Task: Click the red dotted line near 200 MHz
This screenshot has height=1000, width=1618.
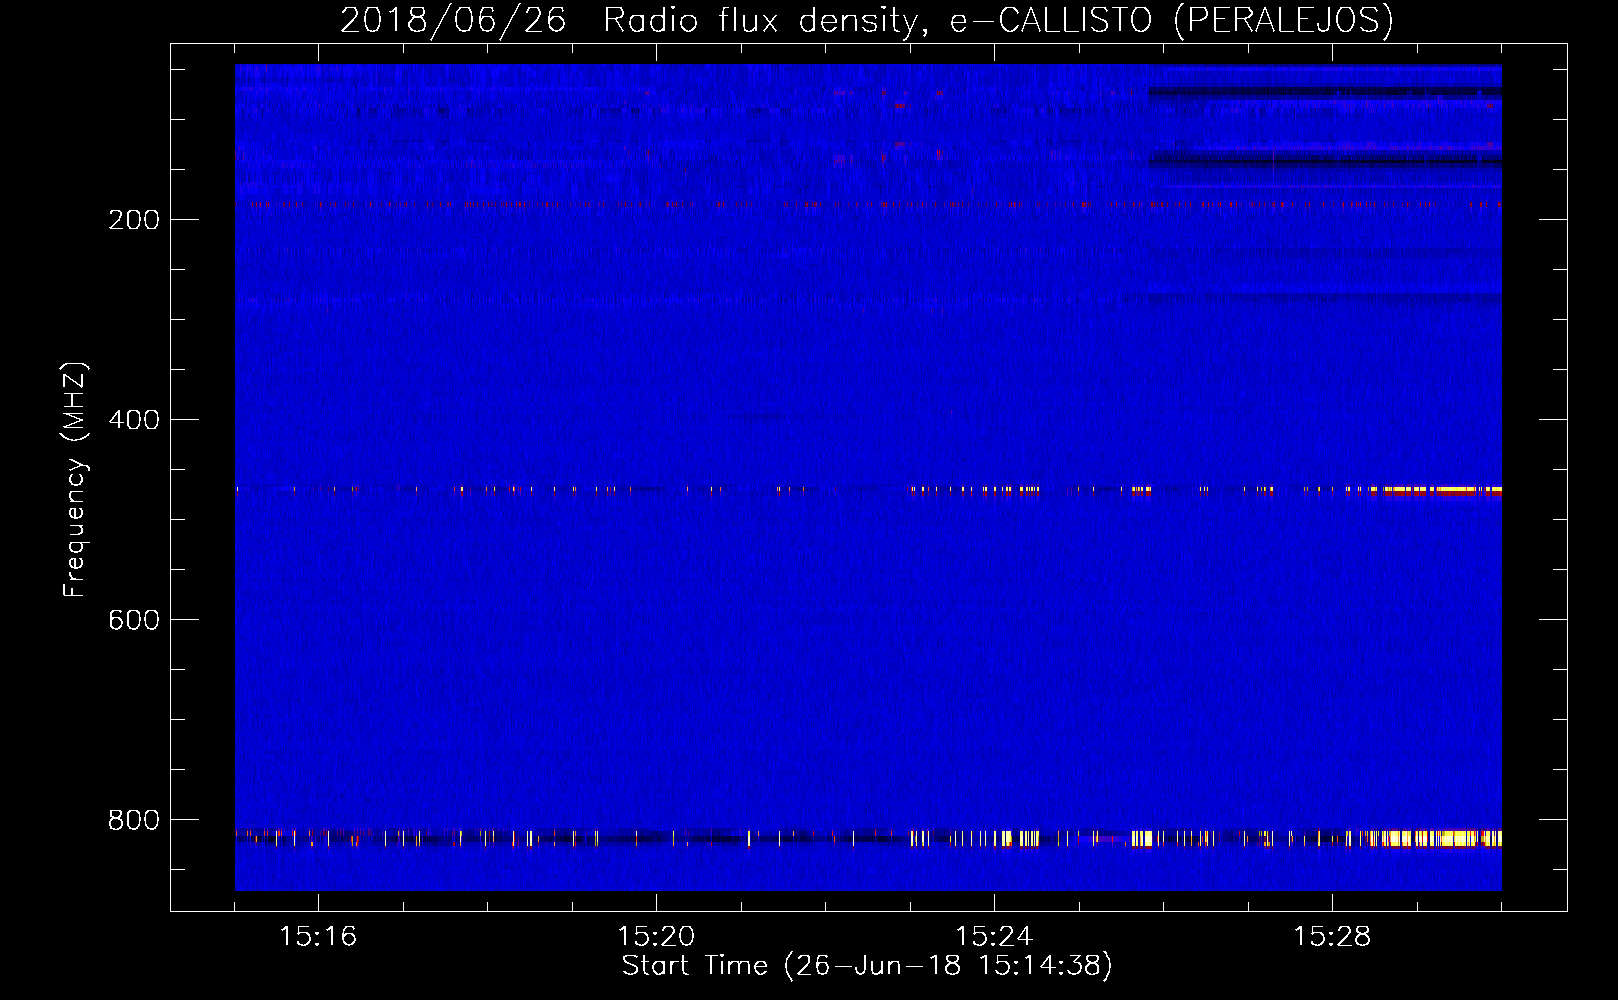Action: click(868, 205)
